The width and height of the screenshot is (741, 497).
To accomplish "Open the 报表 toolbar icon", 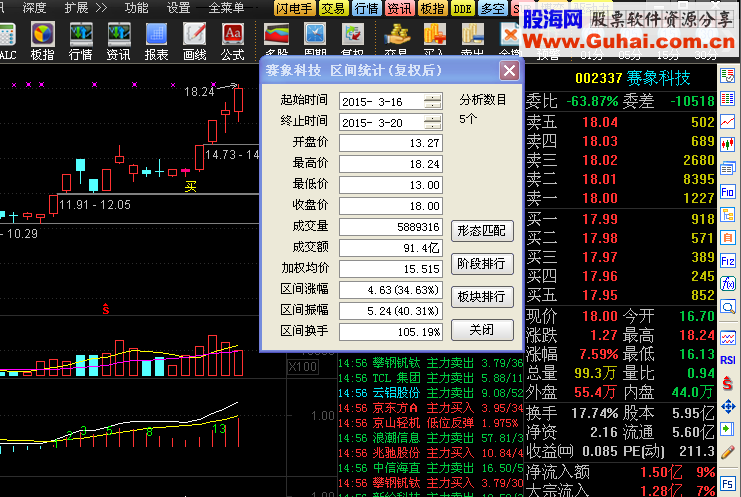I will pos(156,41).
